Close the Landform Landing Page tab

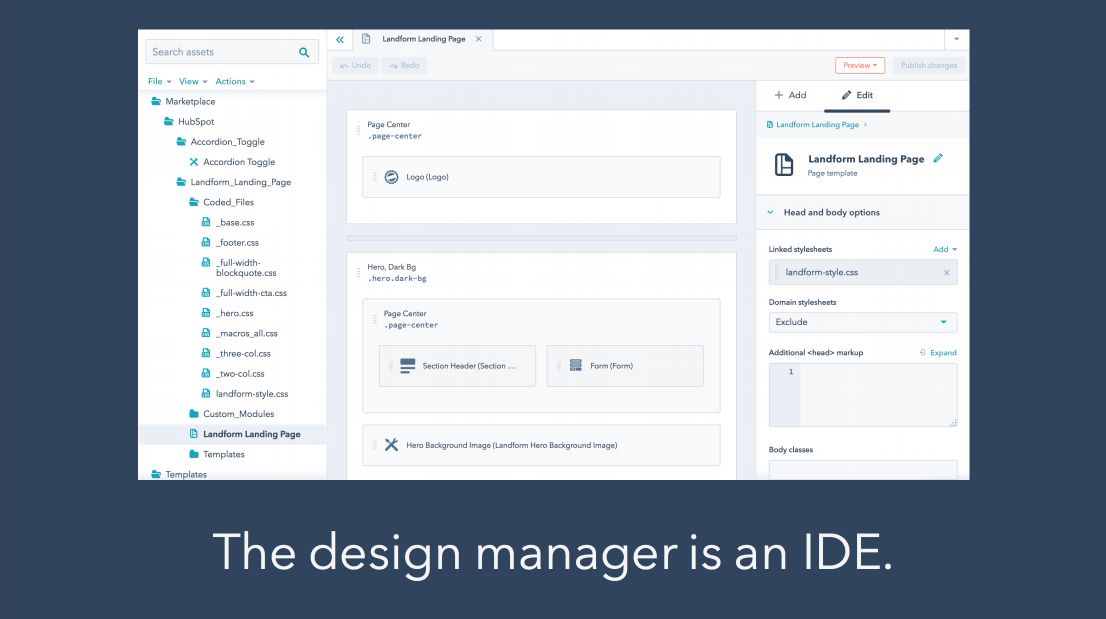click(478, 39)
